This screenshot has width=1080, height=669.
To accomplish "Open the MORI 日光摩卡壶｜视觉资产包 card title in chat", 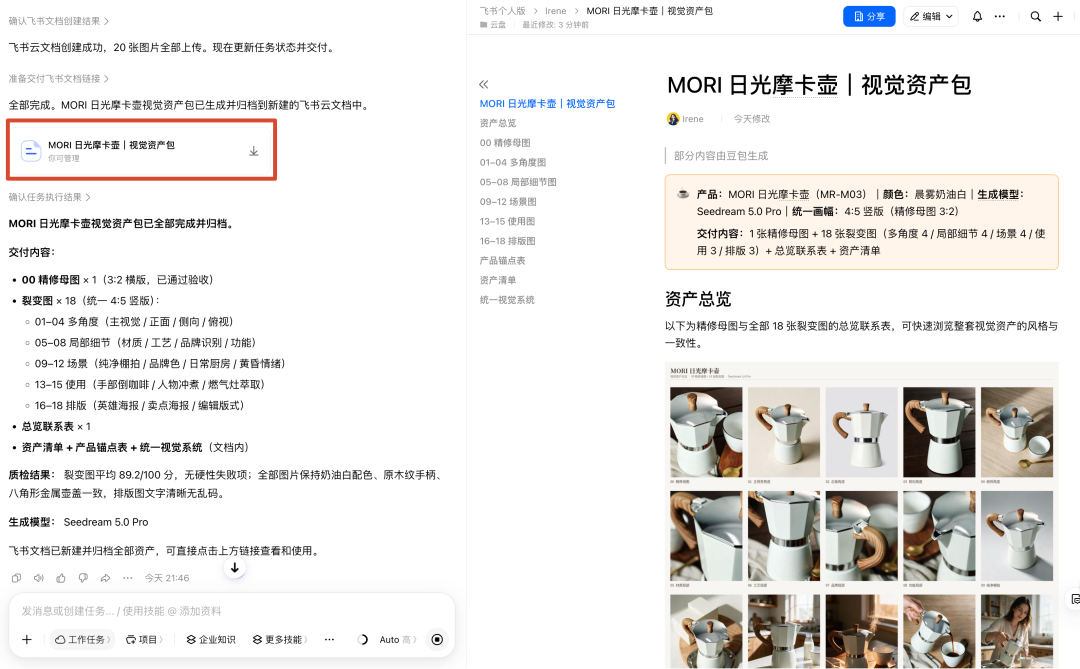I will 111,145.
